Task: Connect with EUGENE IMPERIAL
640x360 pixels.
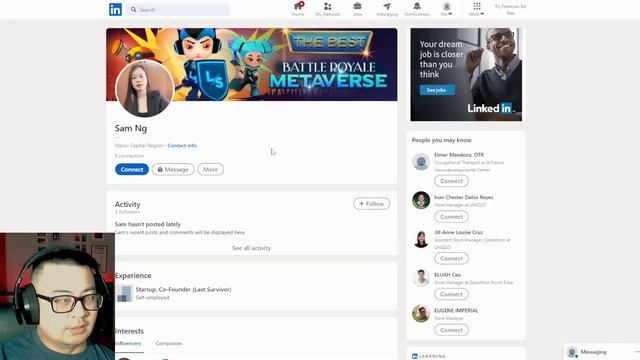Action: [x=451, y=330]
